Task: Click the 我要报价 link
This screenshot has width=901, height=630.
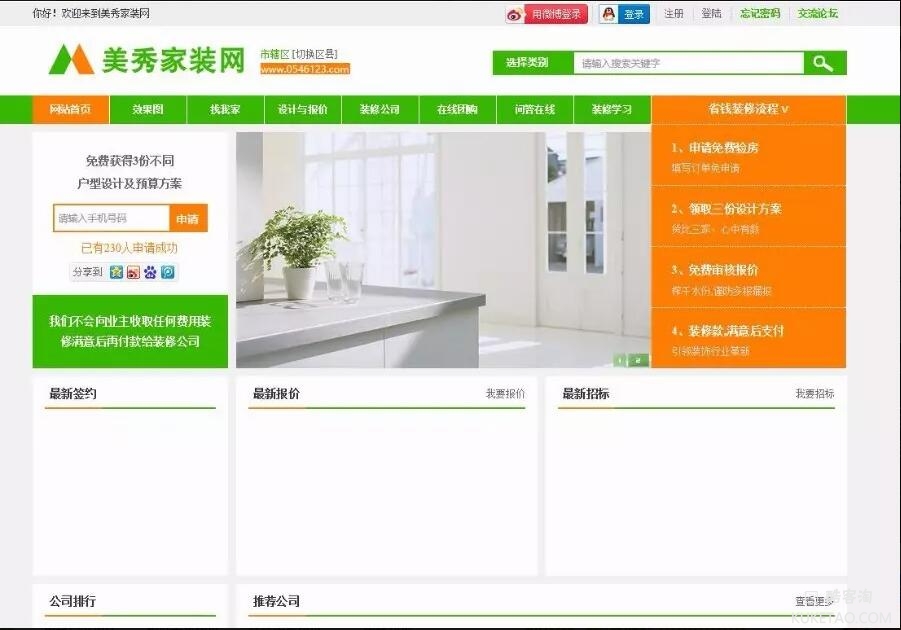Action: coord(505,394)
